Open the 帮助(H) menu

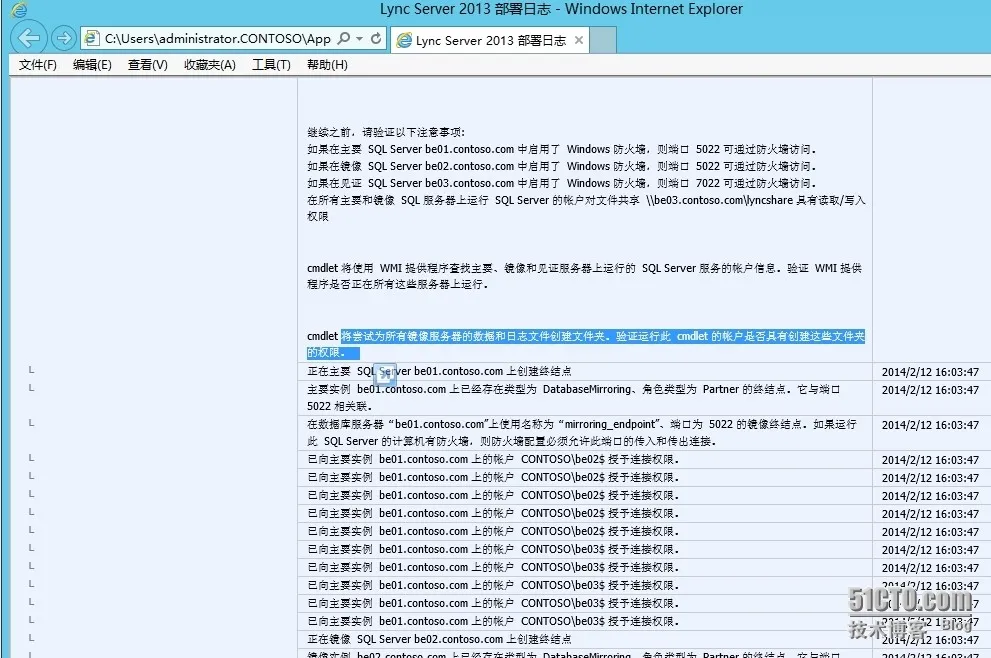tap(327, 64)
